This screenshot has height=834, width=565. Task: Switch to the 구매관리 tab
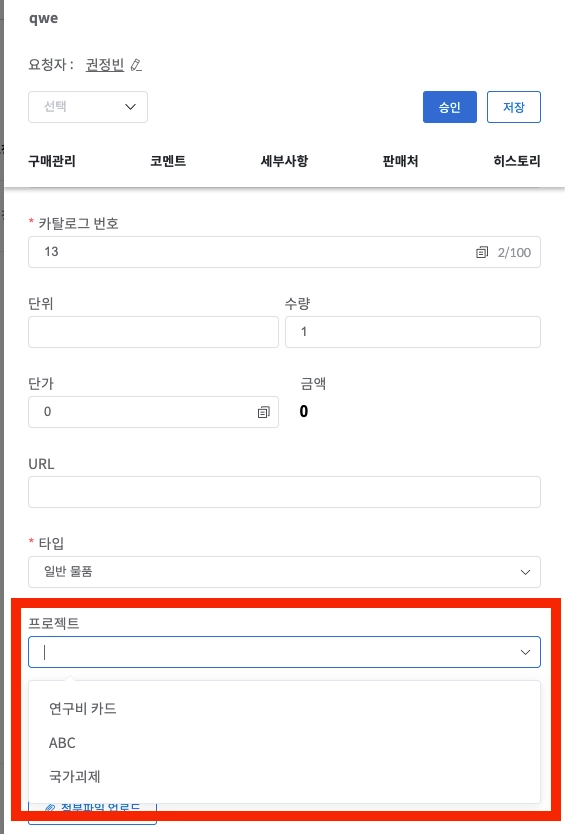(52, 161)
